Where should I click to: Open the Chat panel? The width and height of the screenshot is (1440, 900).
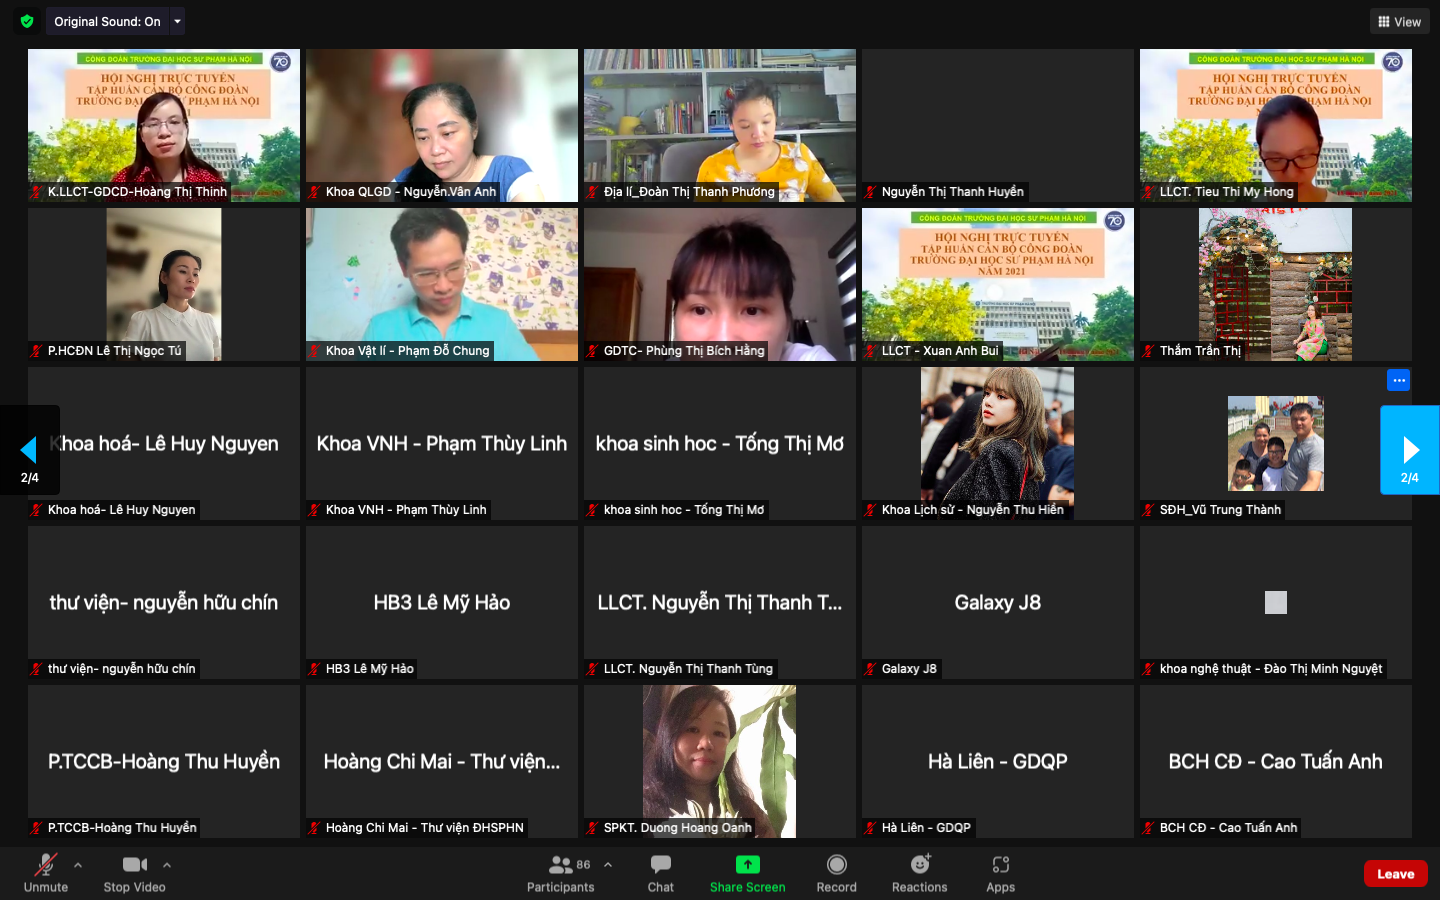click(660, 873)
